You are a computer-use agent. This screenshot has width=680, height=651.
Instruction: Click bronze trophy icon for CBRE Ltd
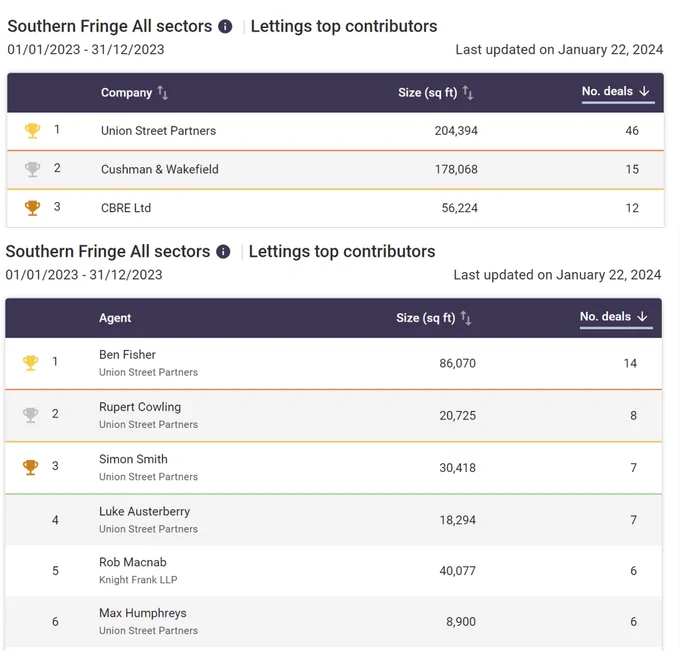(33, 208)
